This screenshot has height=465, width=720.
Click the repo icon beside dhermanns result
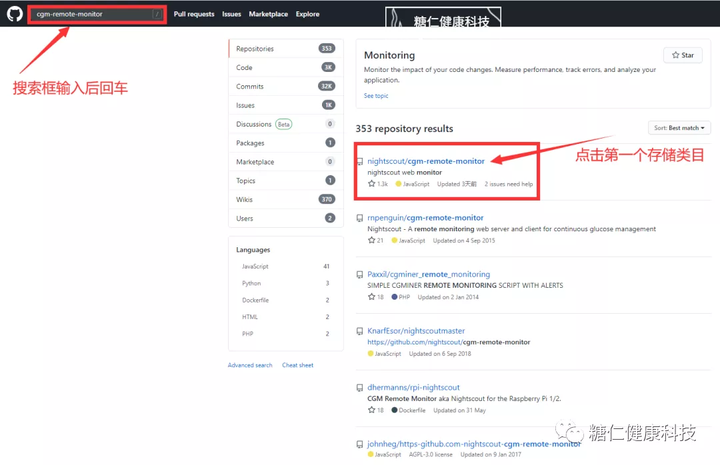point(360,388)
